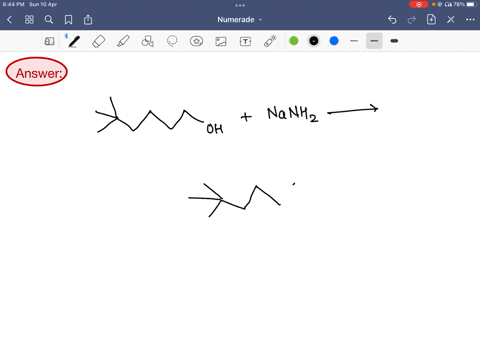
Task: Open the share export menu
Action: [88, 20]
